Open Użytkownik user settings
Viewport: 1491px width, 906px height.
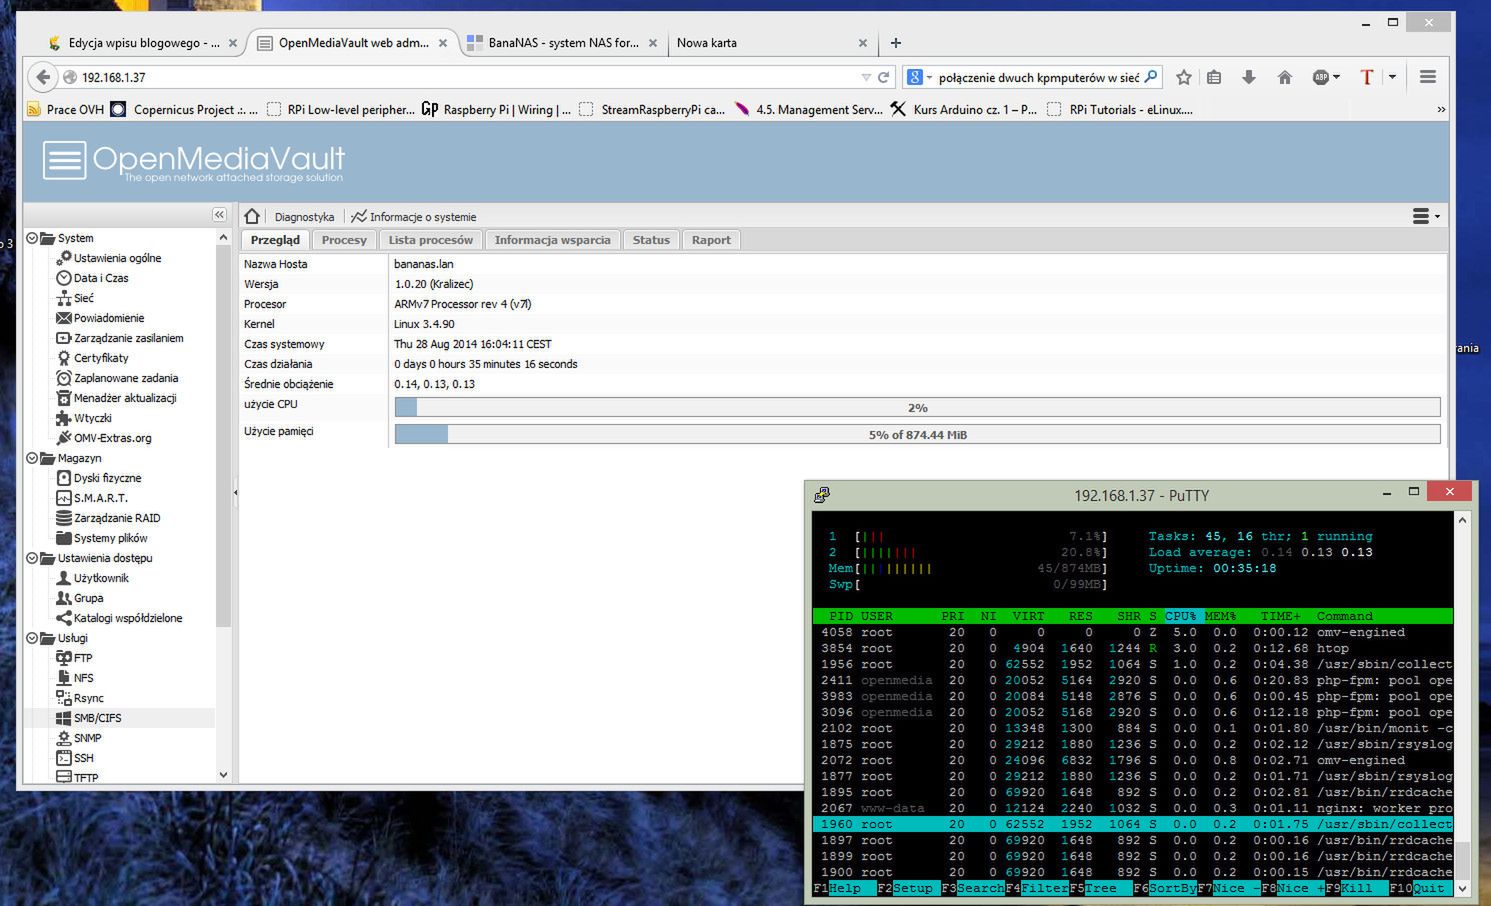pos(93,578)
